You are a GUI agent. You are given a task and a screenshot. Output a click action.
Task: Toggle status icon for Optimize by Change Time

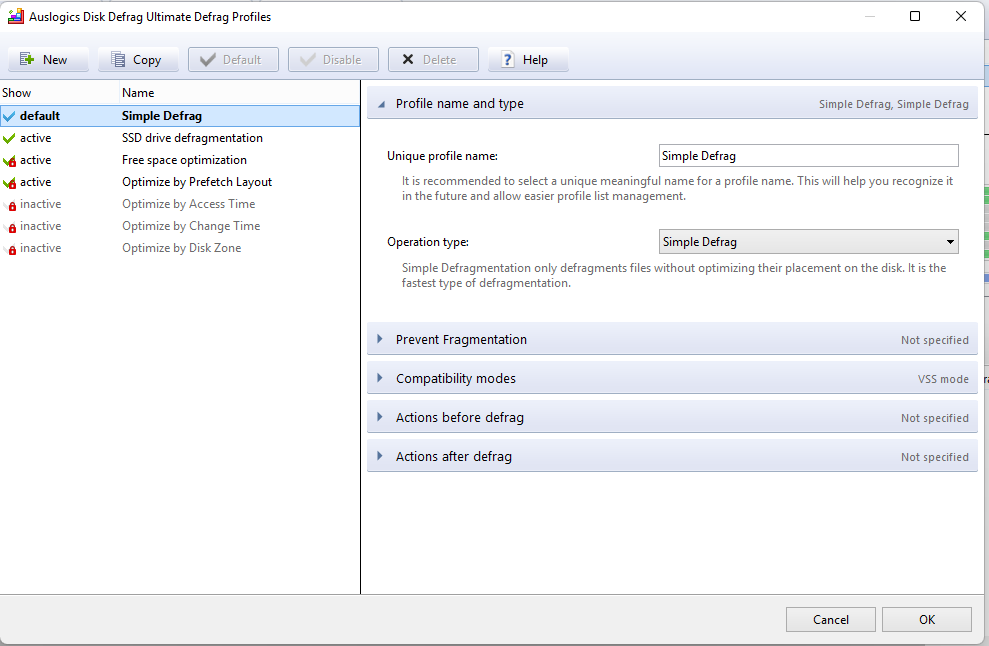(x=11, y=227)
